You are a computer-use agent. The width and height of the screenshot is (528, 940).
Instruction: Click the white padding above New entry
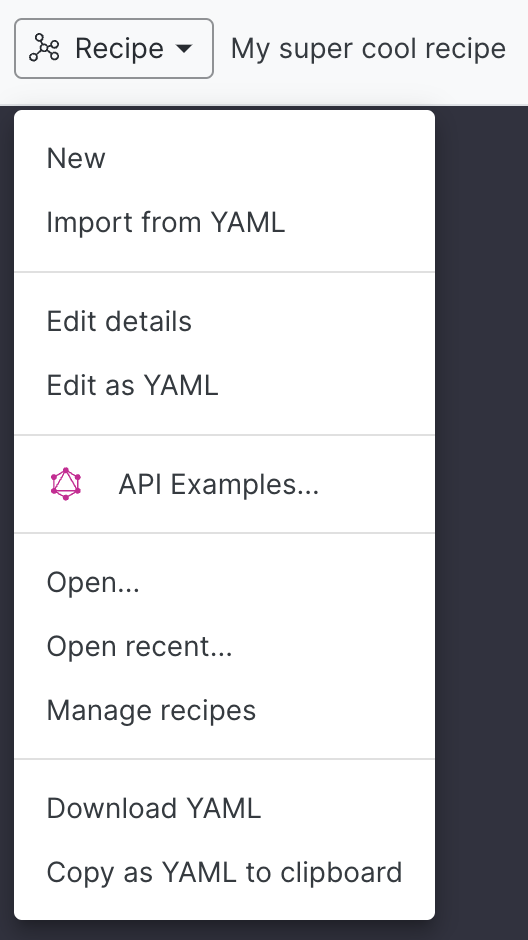pos(224,118)
